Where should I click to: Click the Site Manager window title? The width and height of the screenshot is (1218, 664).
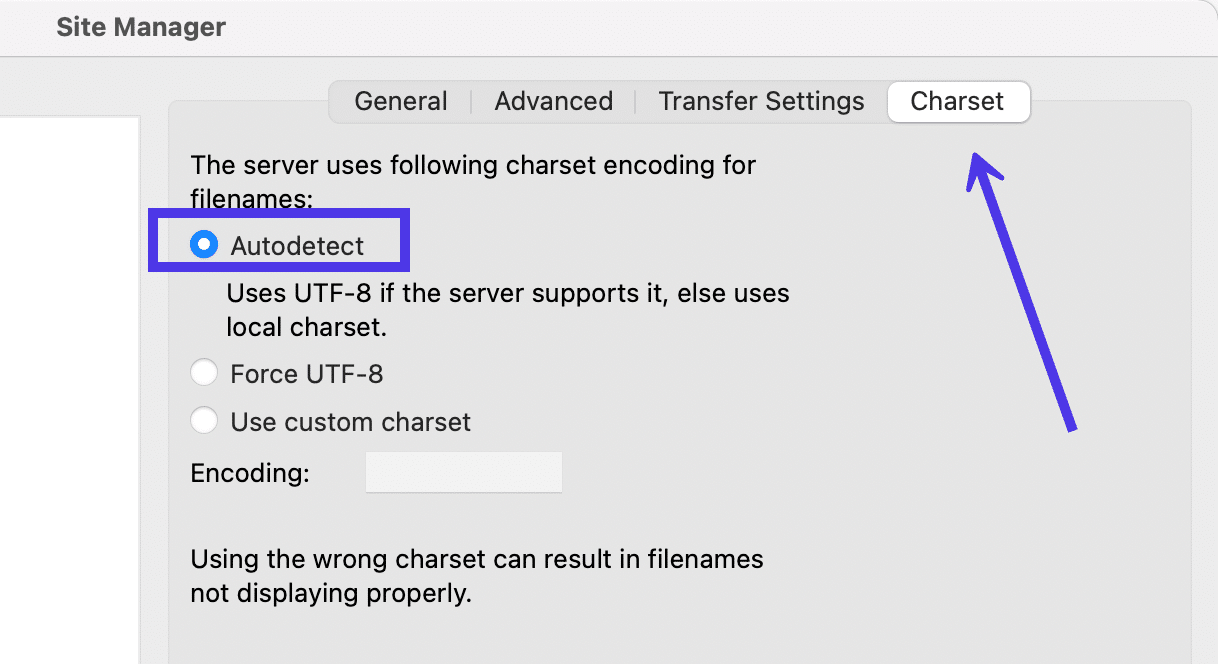coord(141,27)
